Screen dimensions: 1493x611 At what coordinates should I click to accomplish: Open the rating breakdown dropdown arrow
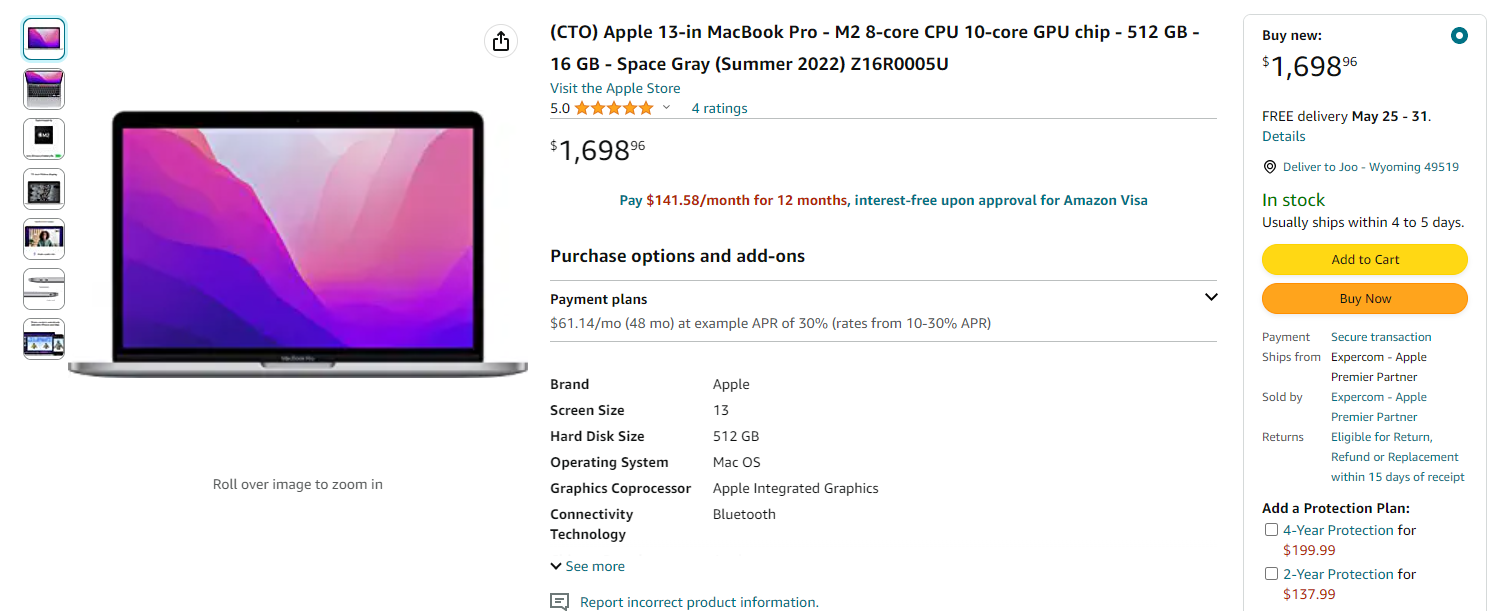667,108
